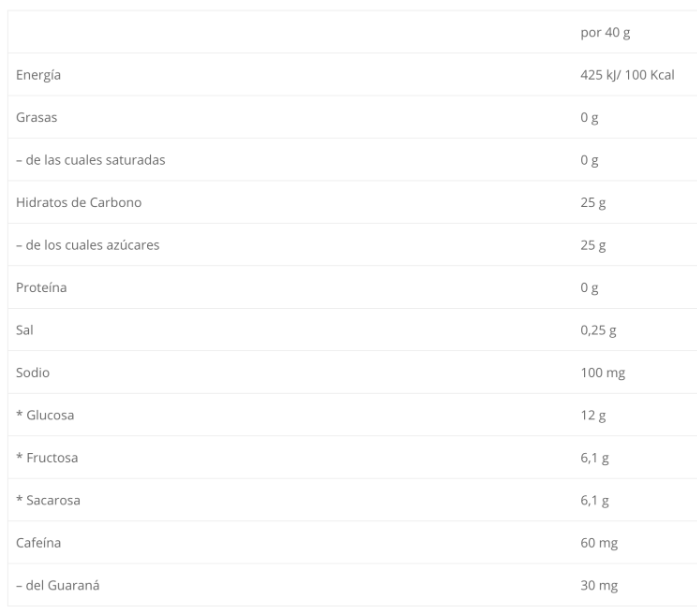Select the Sal row label
Screen dimensions: 697x614
[x=24, y=330]
